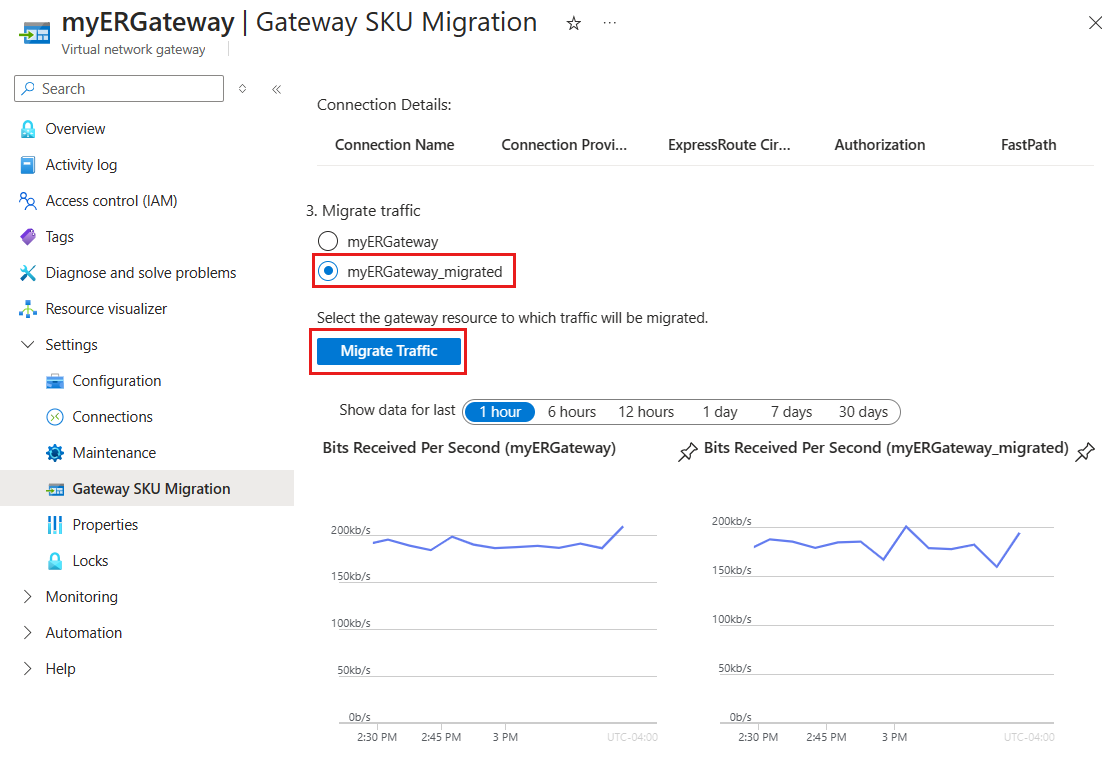1112x764 pixels.
Task: Expand the Automation section
Action: pos(28,633)
